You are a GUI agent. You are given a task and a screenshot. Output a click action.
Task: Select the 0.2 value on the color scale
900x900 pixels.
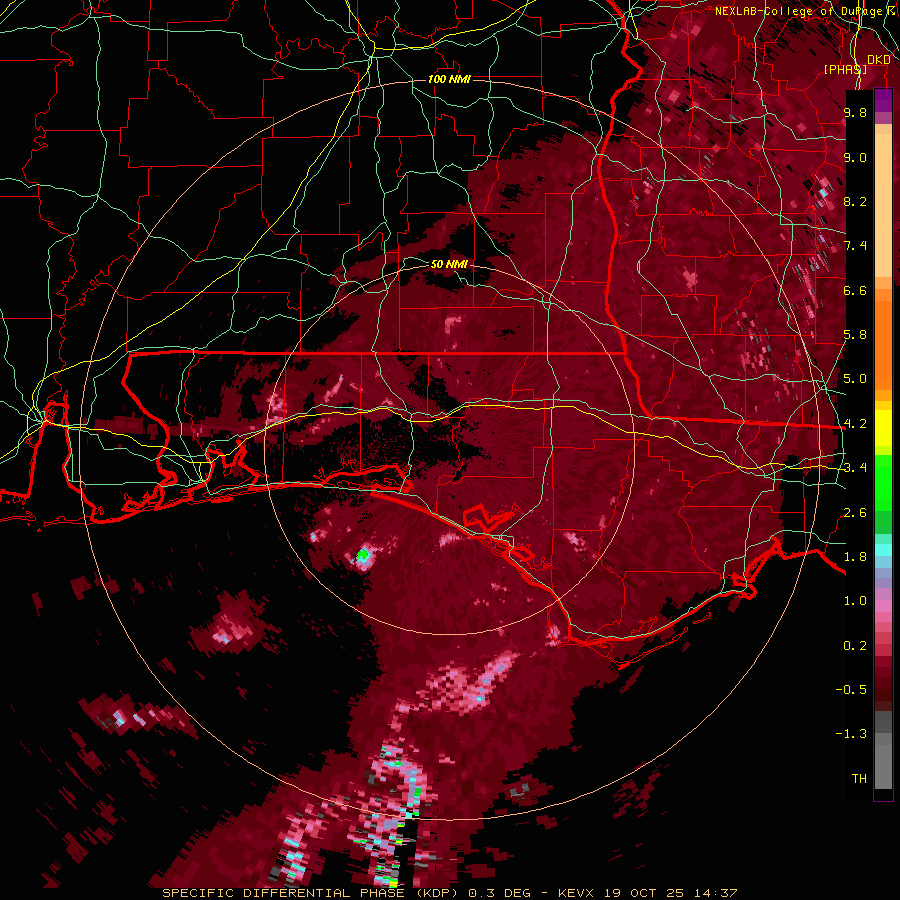tap(855, 646)
